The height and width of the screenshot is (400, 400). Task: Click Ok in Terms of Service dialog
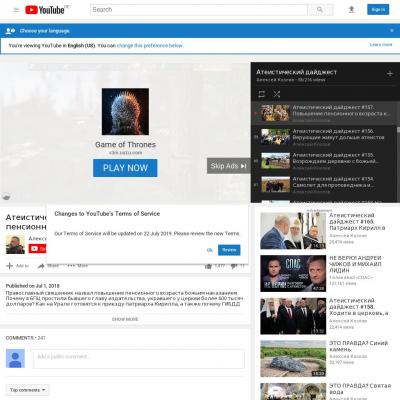210,250
